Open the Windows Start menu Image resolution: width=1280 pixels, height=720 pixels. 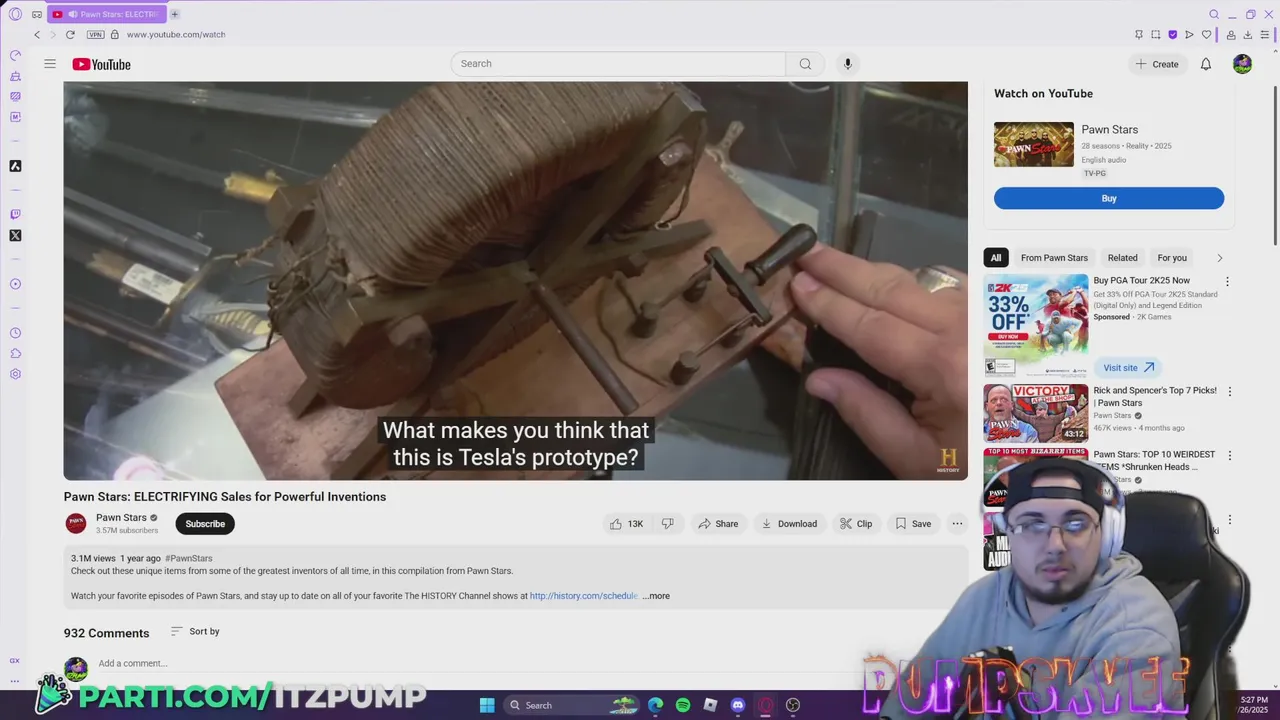coord(487,705)
